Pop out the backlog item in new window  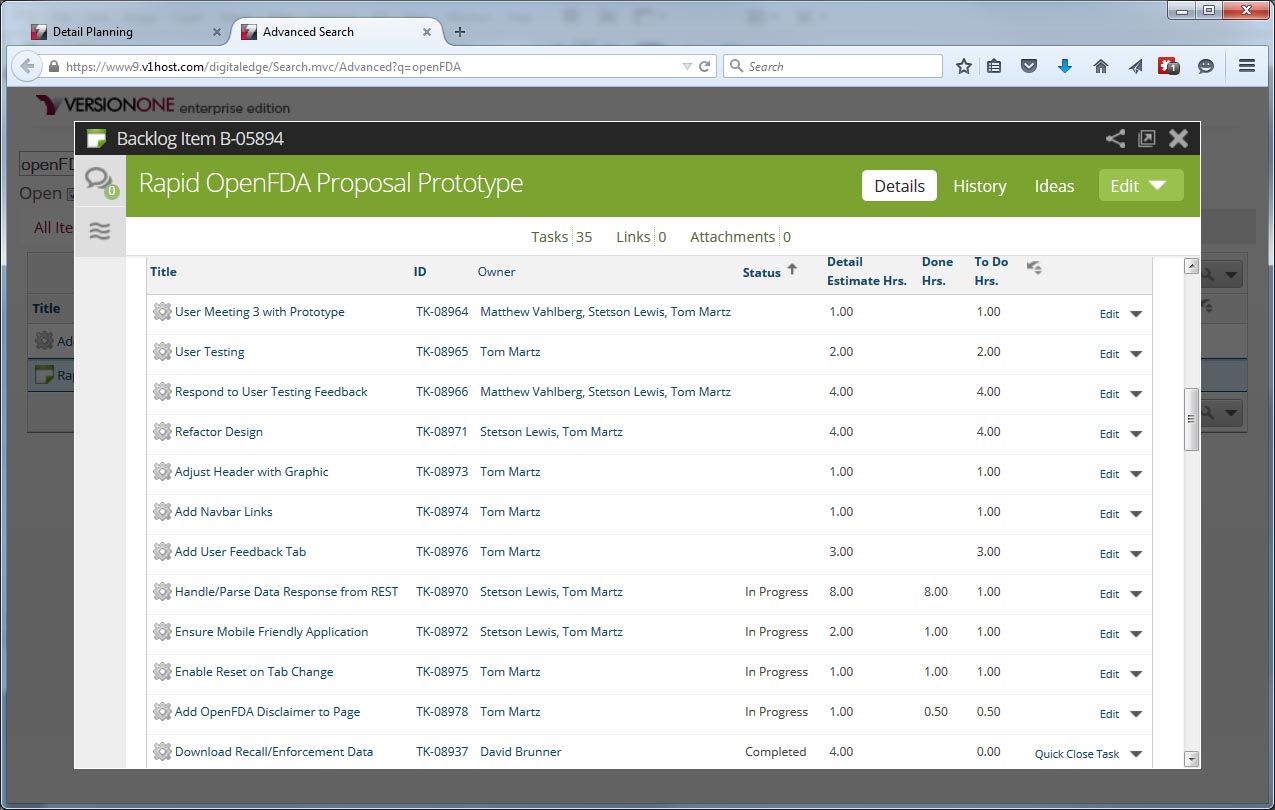(x=1146, y=139)
